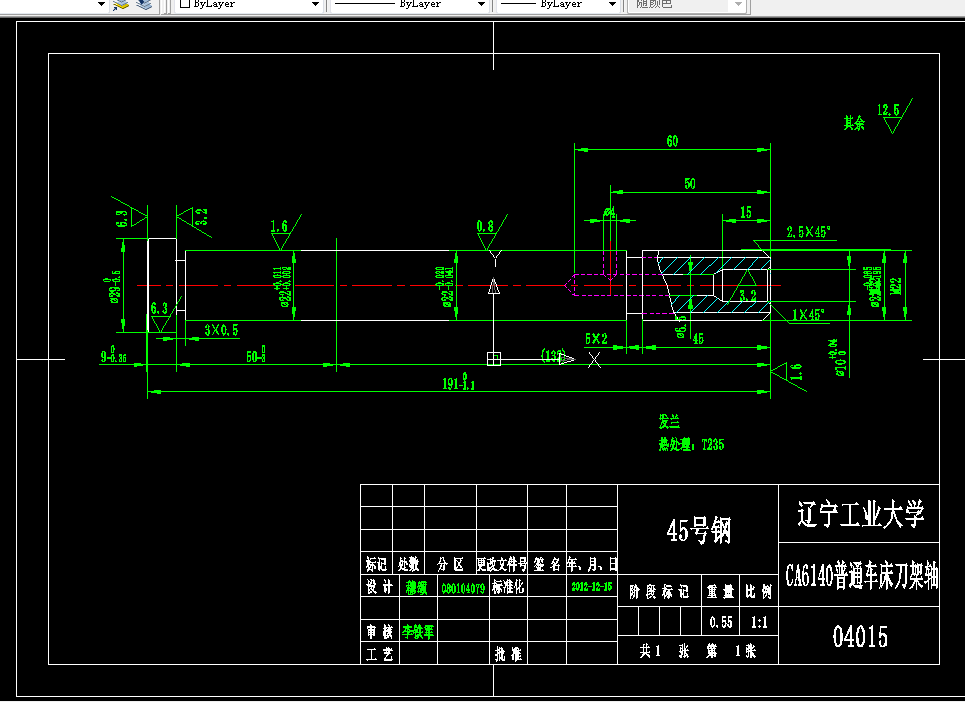Select the '(137)' reference dimension
This screenshot has width=965, height=702.
point(553,355)
